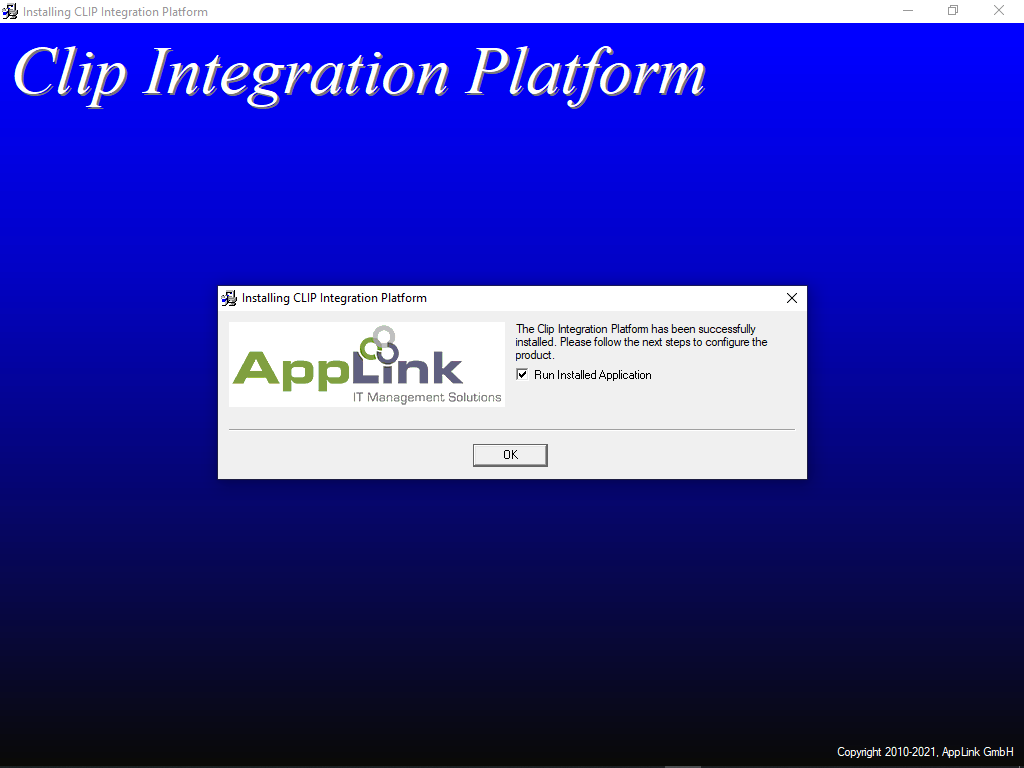This screenshot has width=1024, height=768.
Task: Close the main installer window
Action: click(x=999, y=11)
